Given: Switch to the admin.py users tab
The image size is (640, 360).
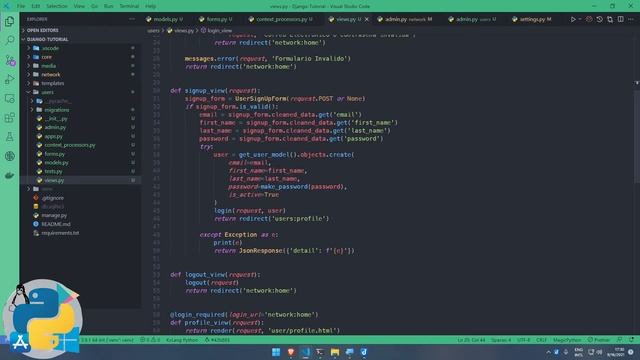Looking at the screenshot, I should (x=472, y=19).
